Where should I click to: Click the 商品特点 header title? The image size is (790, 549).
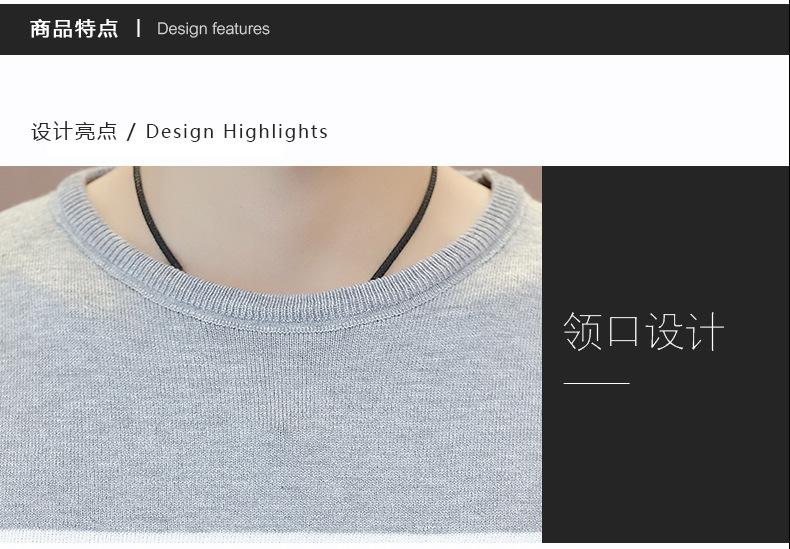tap(74, 29)
